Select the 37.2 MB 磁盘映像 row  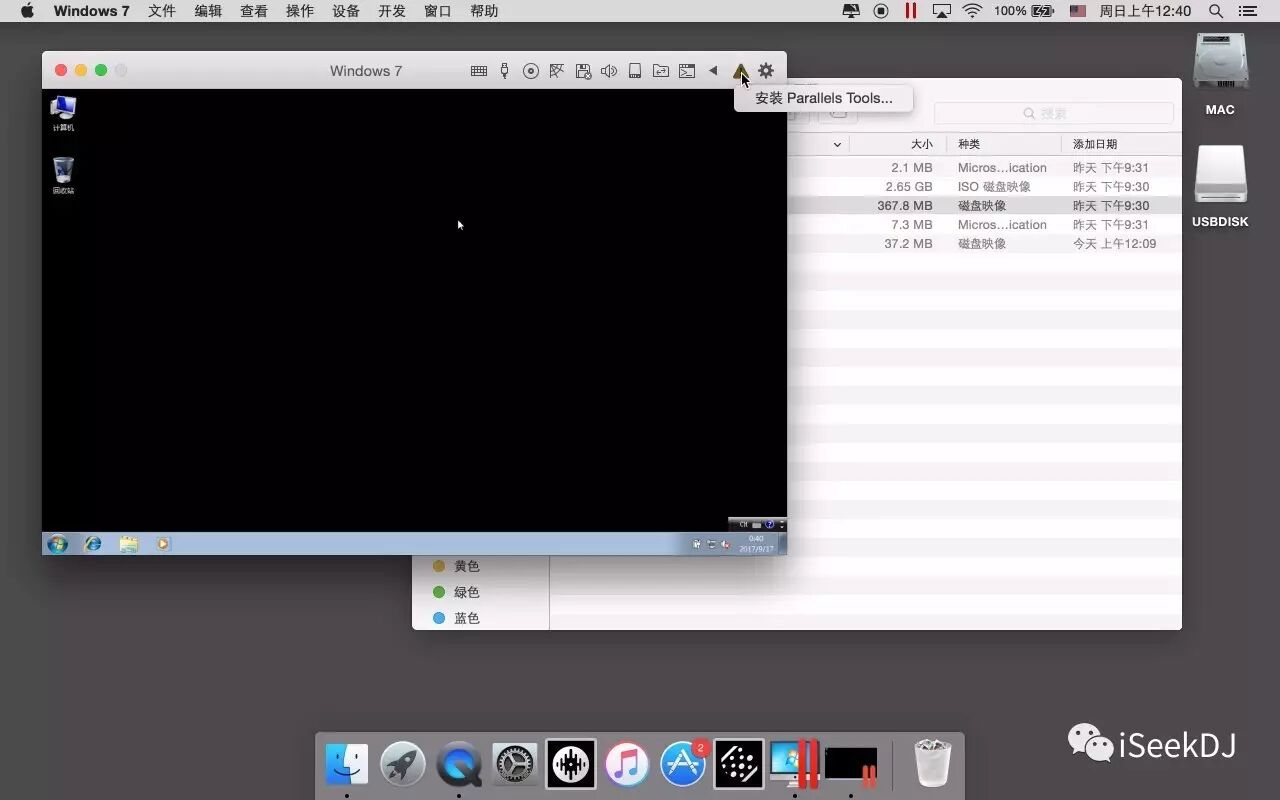click(984, 244)
